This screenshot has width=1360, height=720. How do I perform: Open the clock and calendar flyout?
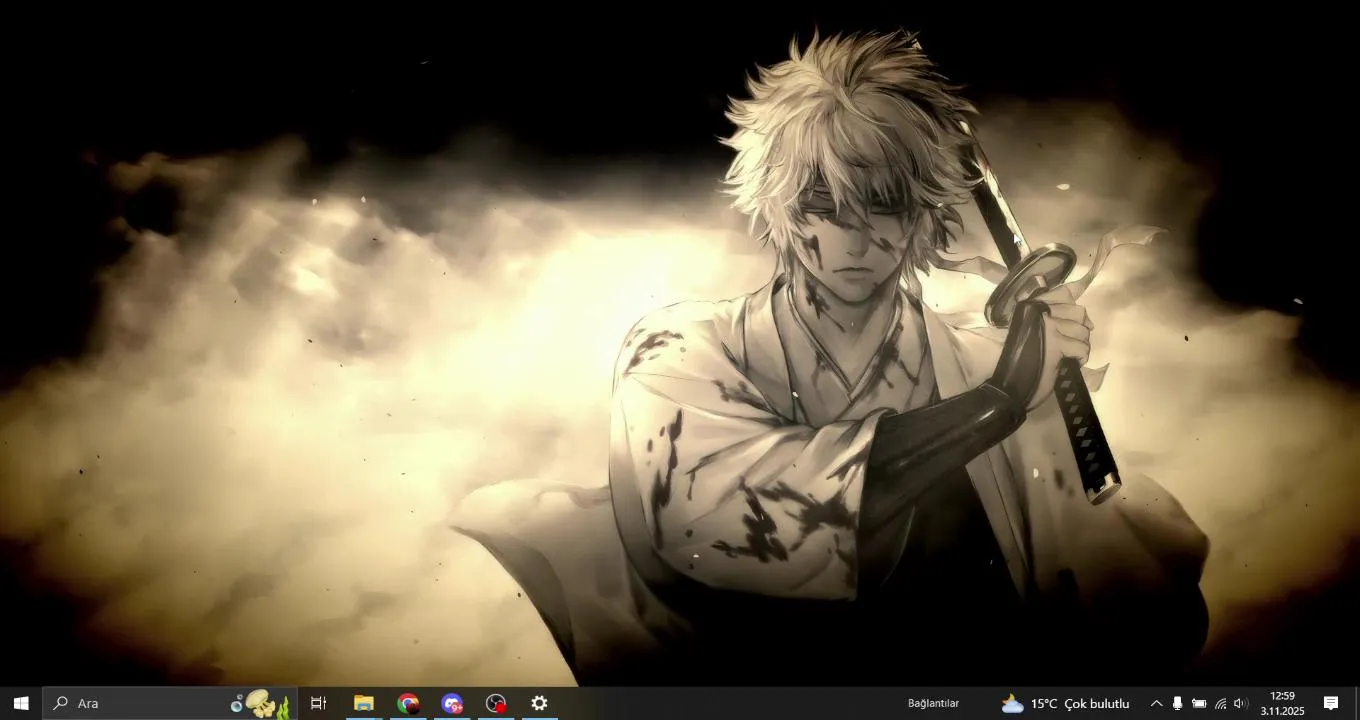pos(1282,703)
